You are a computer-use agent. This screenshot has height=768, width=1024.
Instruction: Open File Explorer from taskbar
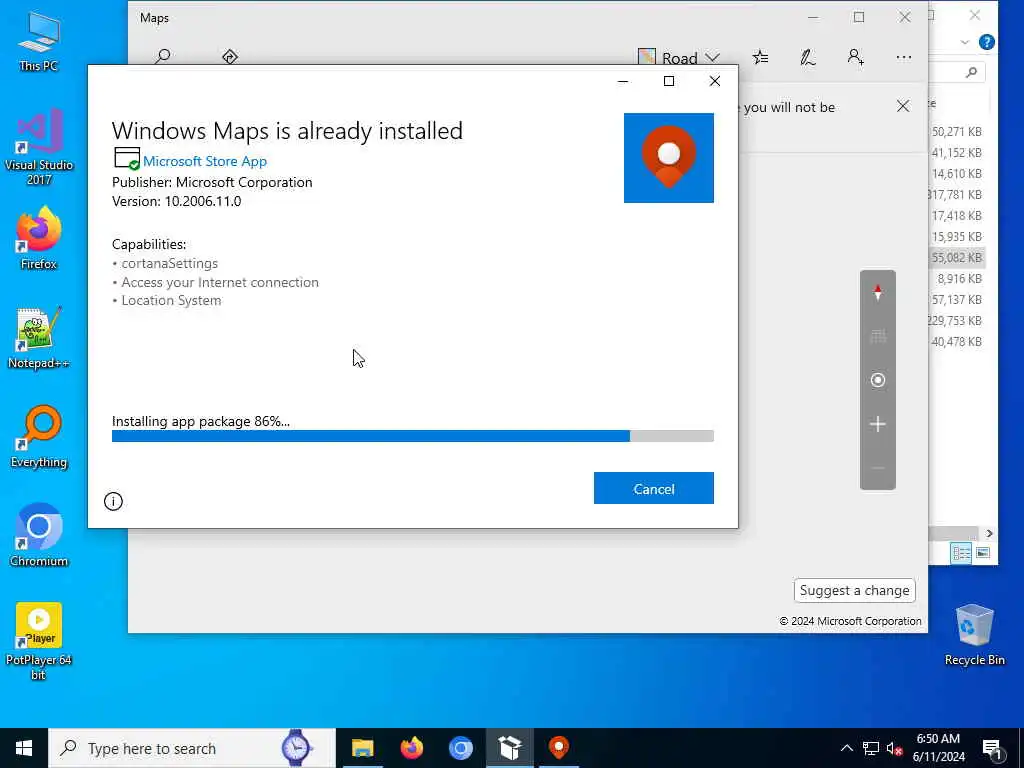click(x=362, y=748)
